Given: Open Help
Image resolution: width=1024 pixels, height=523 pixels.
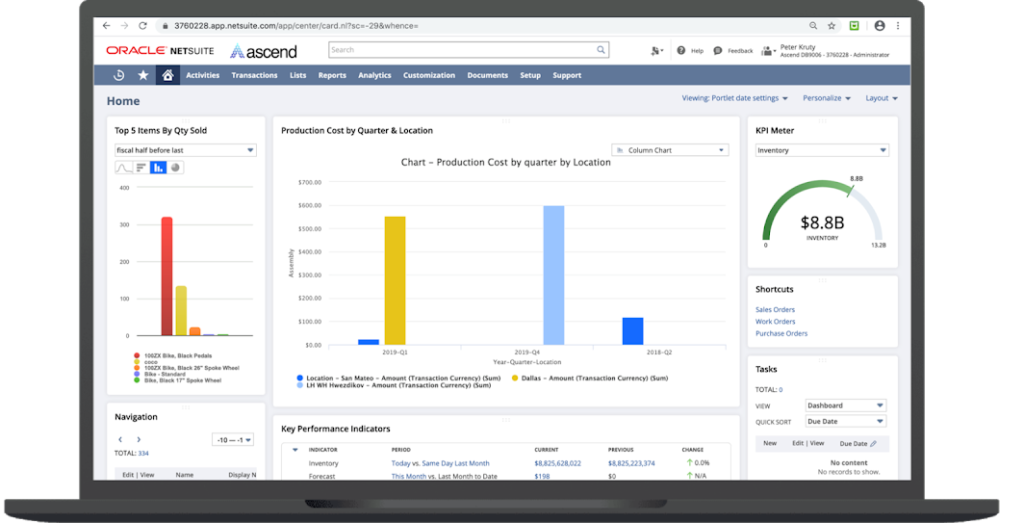Looking at the screenshot, I should coord(690,50).
